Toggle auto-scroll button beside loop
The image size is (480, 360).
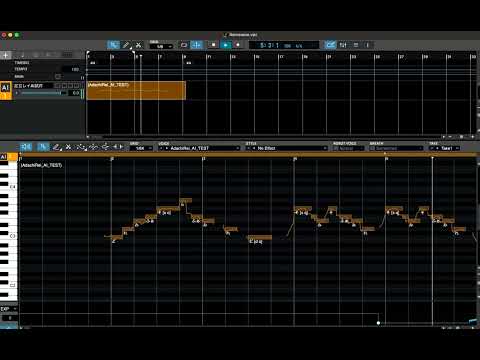click(196, 45)
